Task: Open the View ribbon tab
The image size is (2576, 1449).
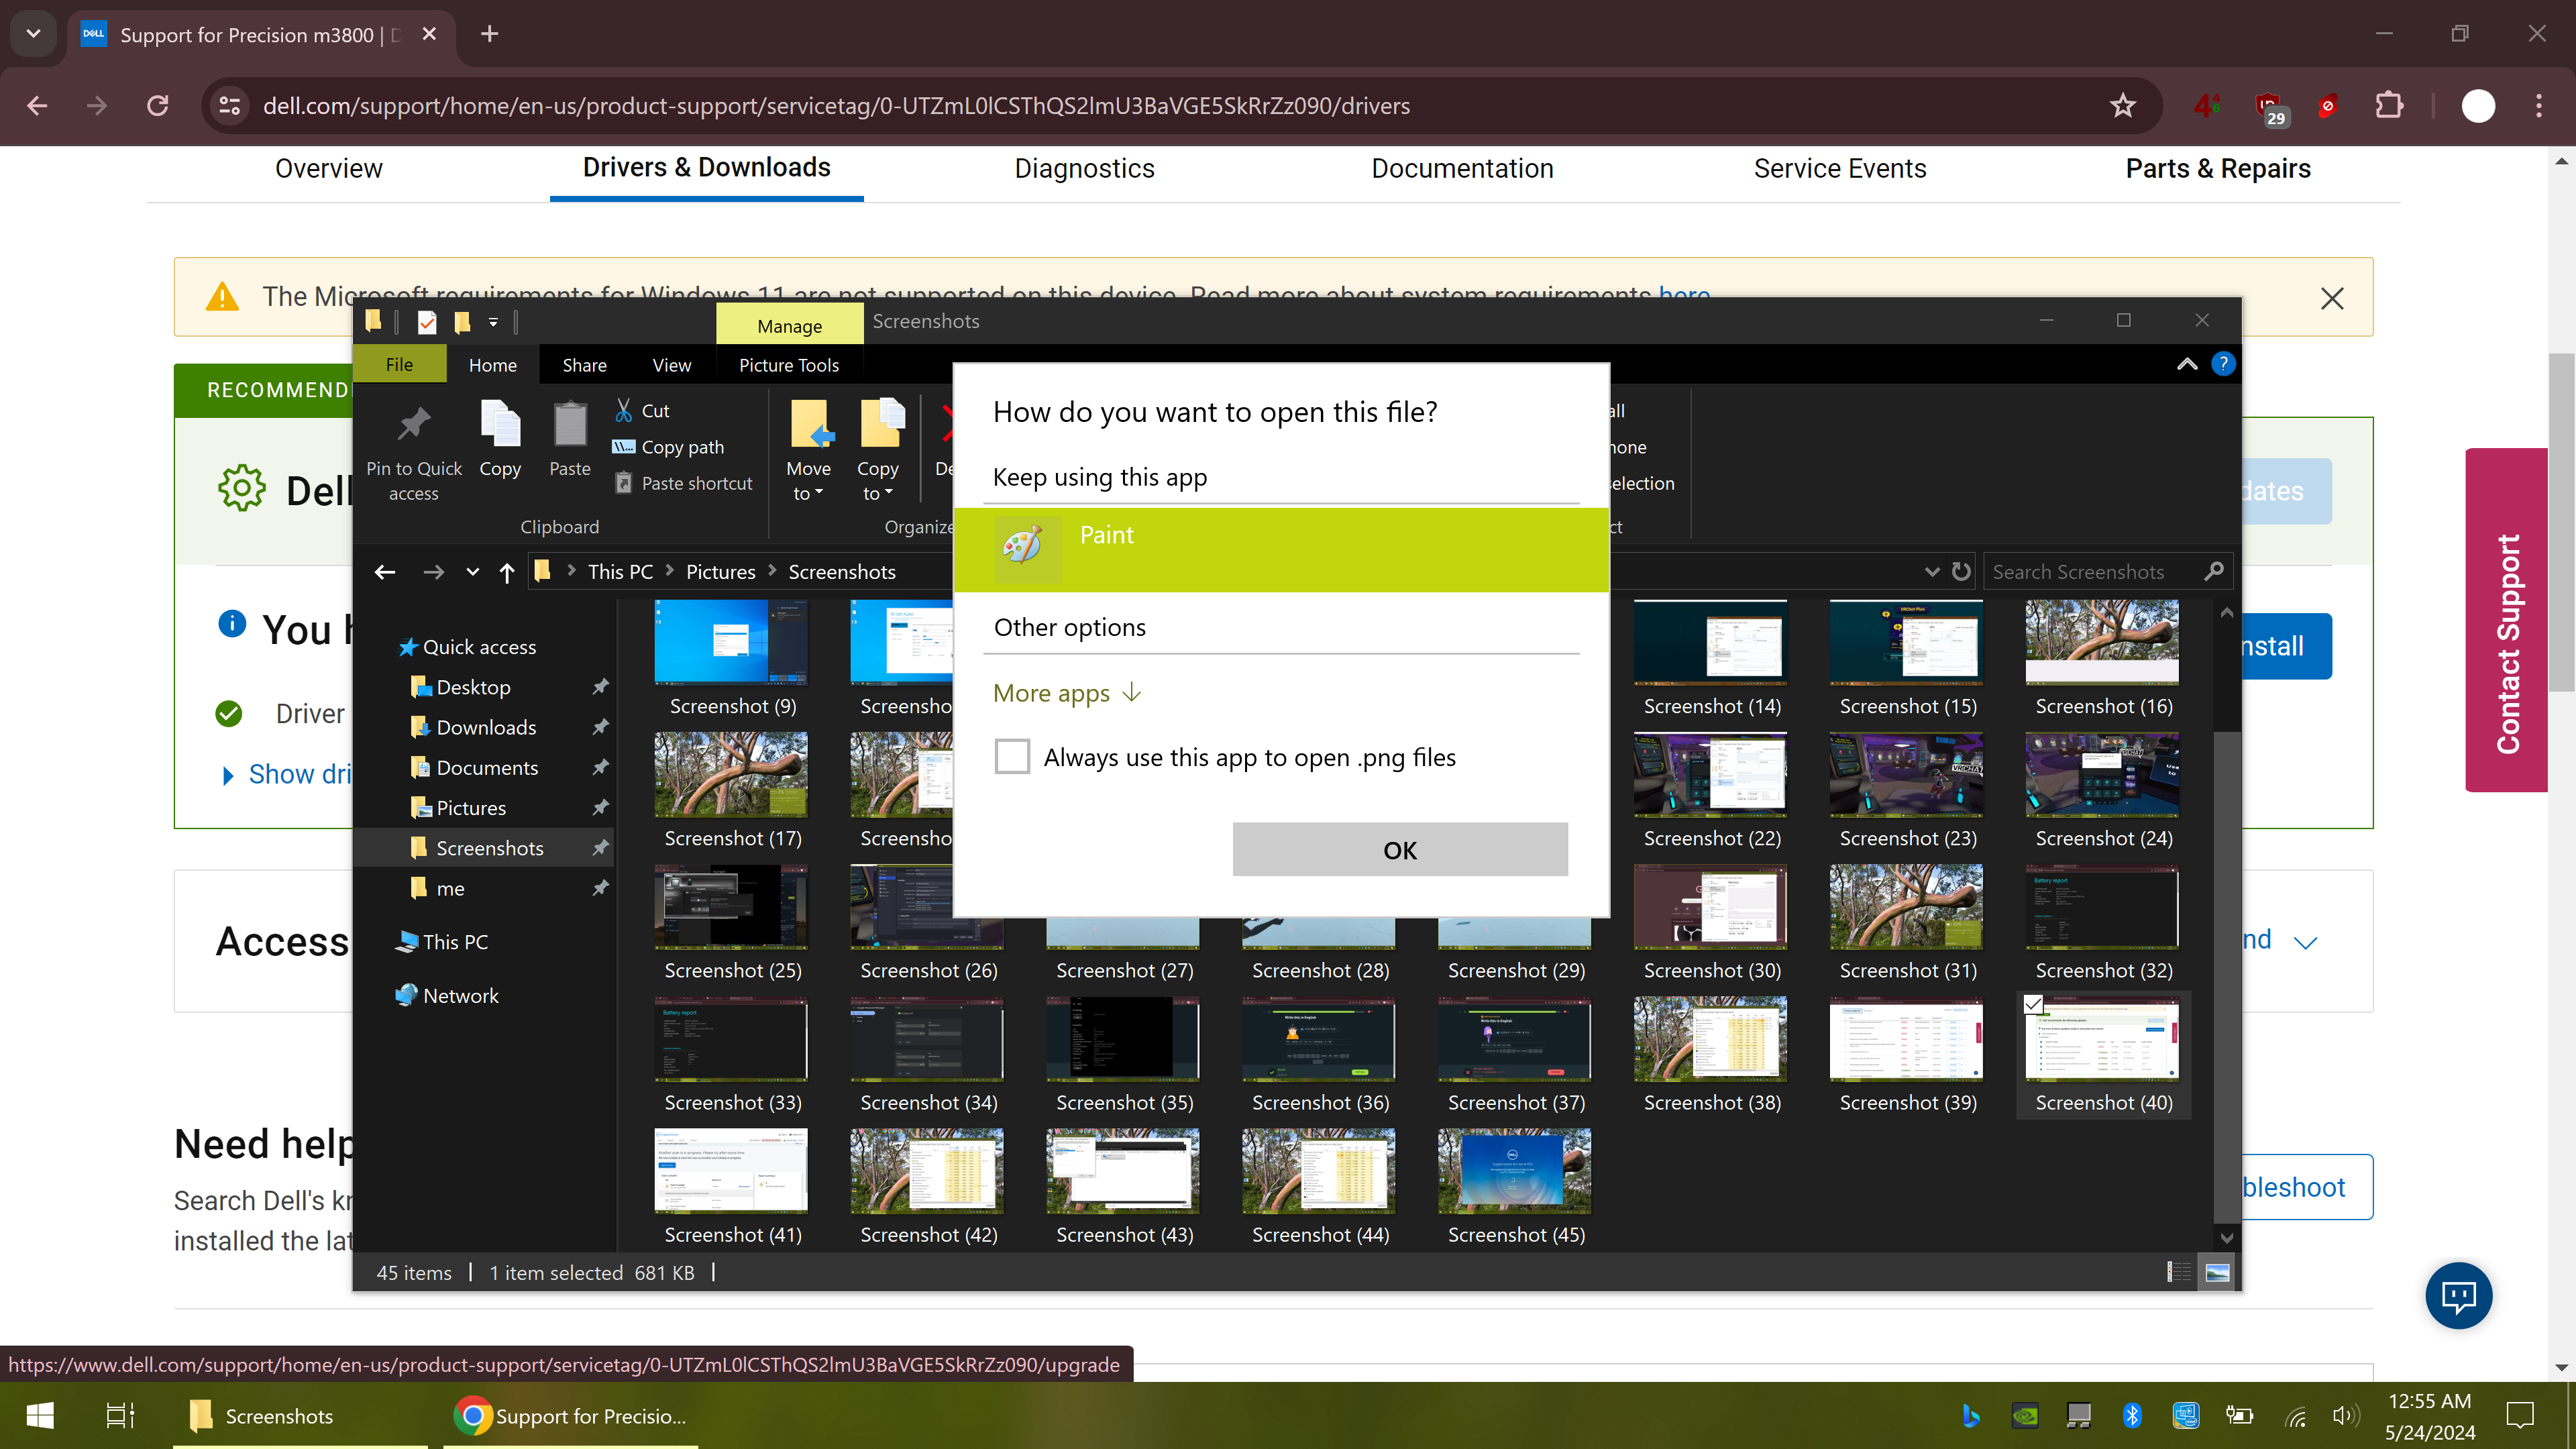Action: pyautogui.click(x=671, y=365)
